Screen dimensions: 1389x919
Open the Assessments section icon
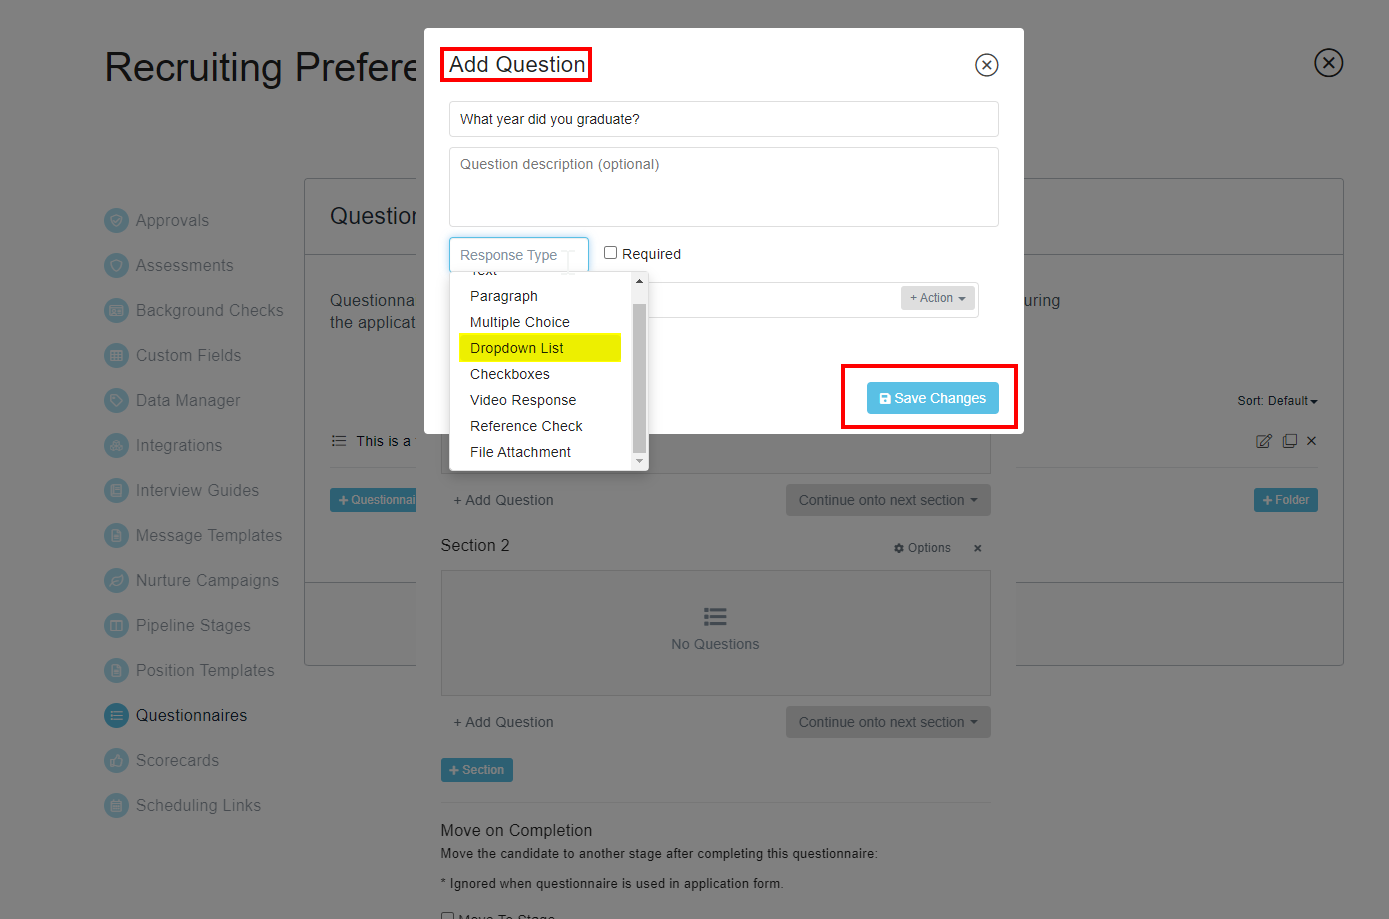click(116, 265)
